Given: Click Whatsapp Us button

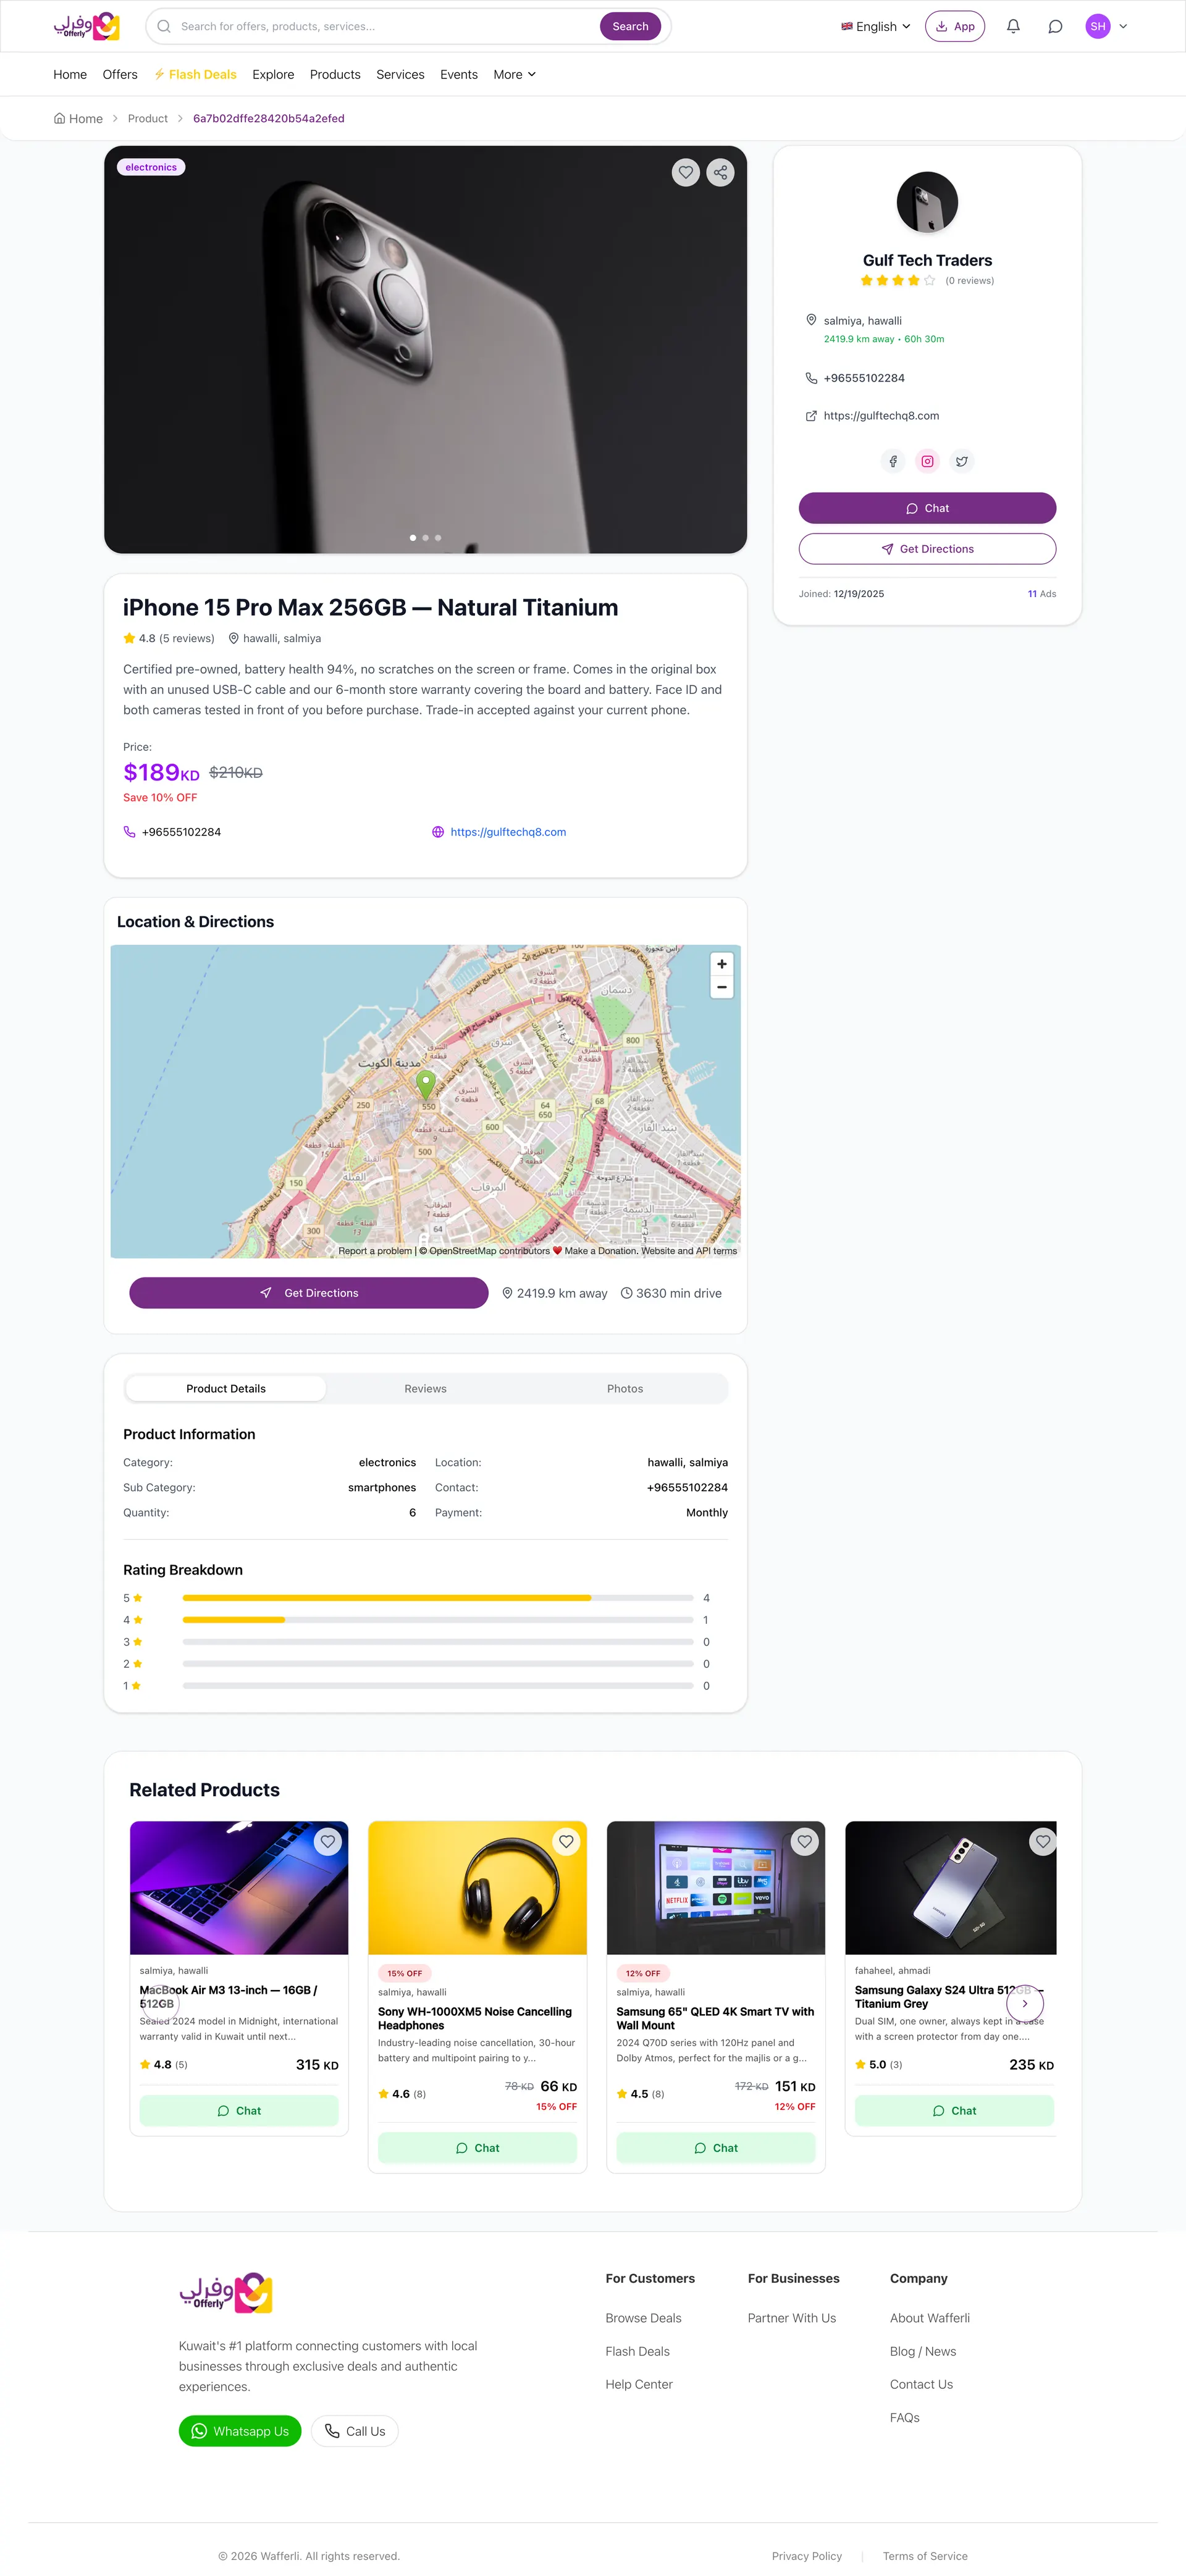Looking at the screenshot, I should [240, 2431].
